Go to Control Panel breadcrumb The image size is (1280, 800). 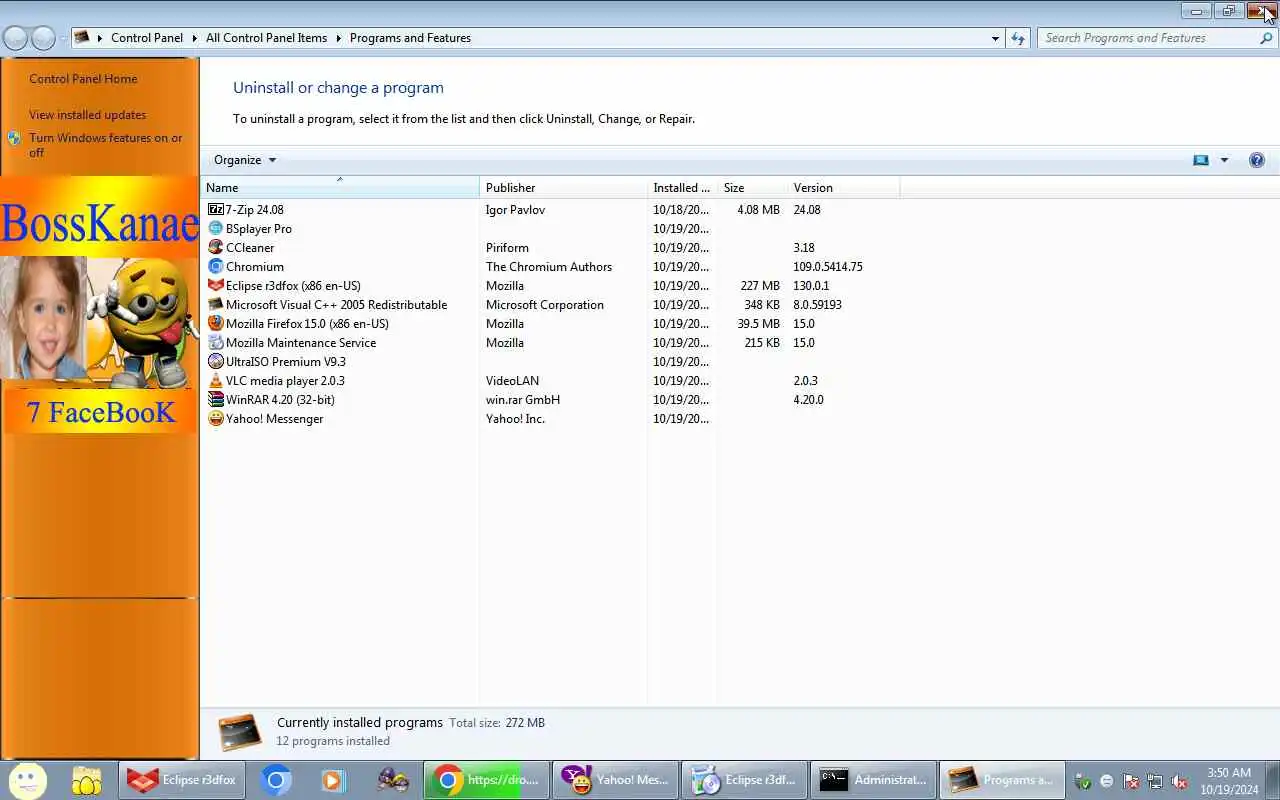(x=147, y=38)
